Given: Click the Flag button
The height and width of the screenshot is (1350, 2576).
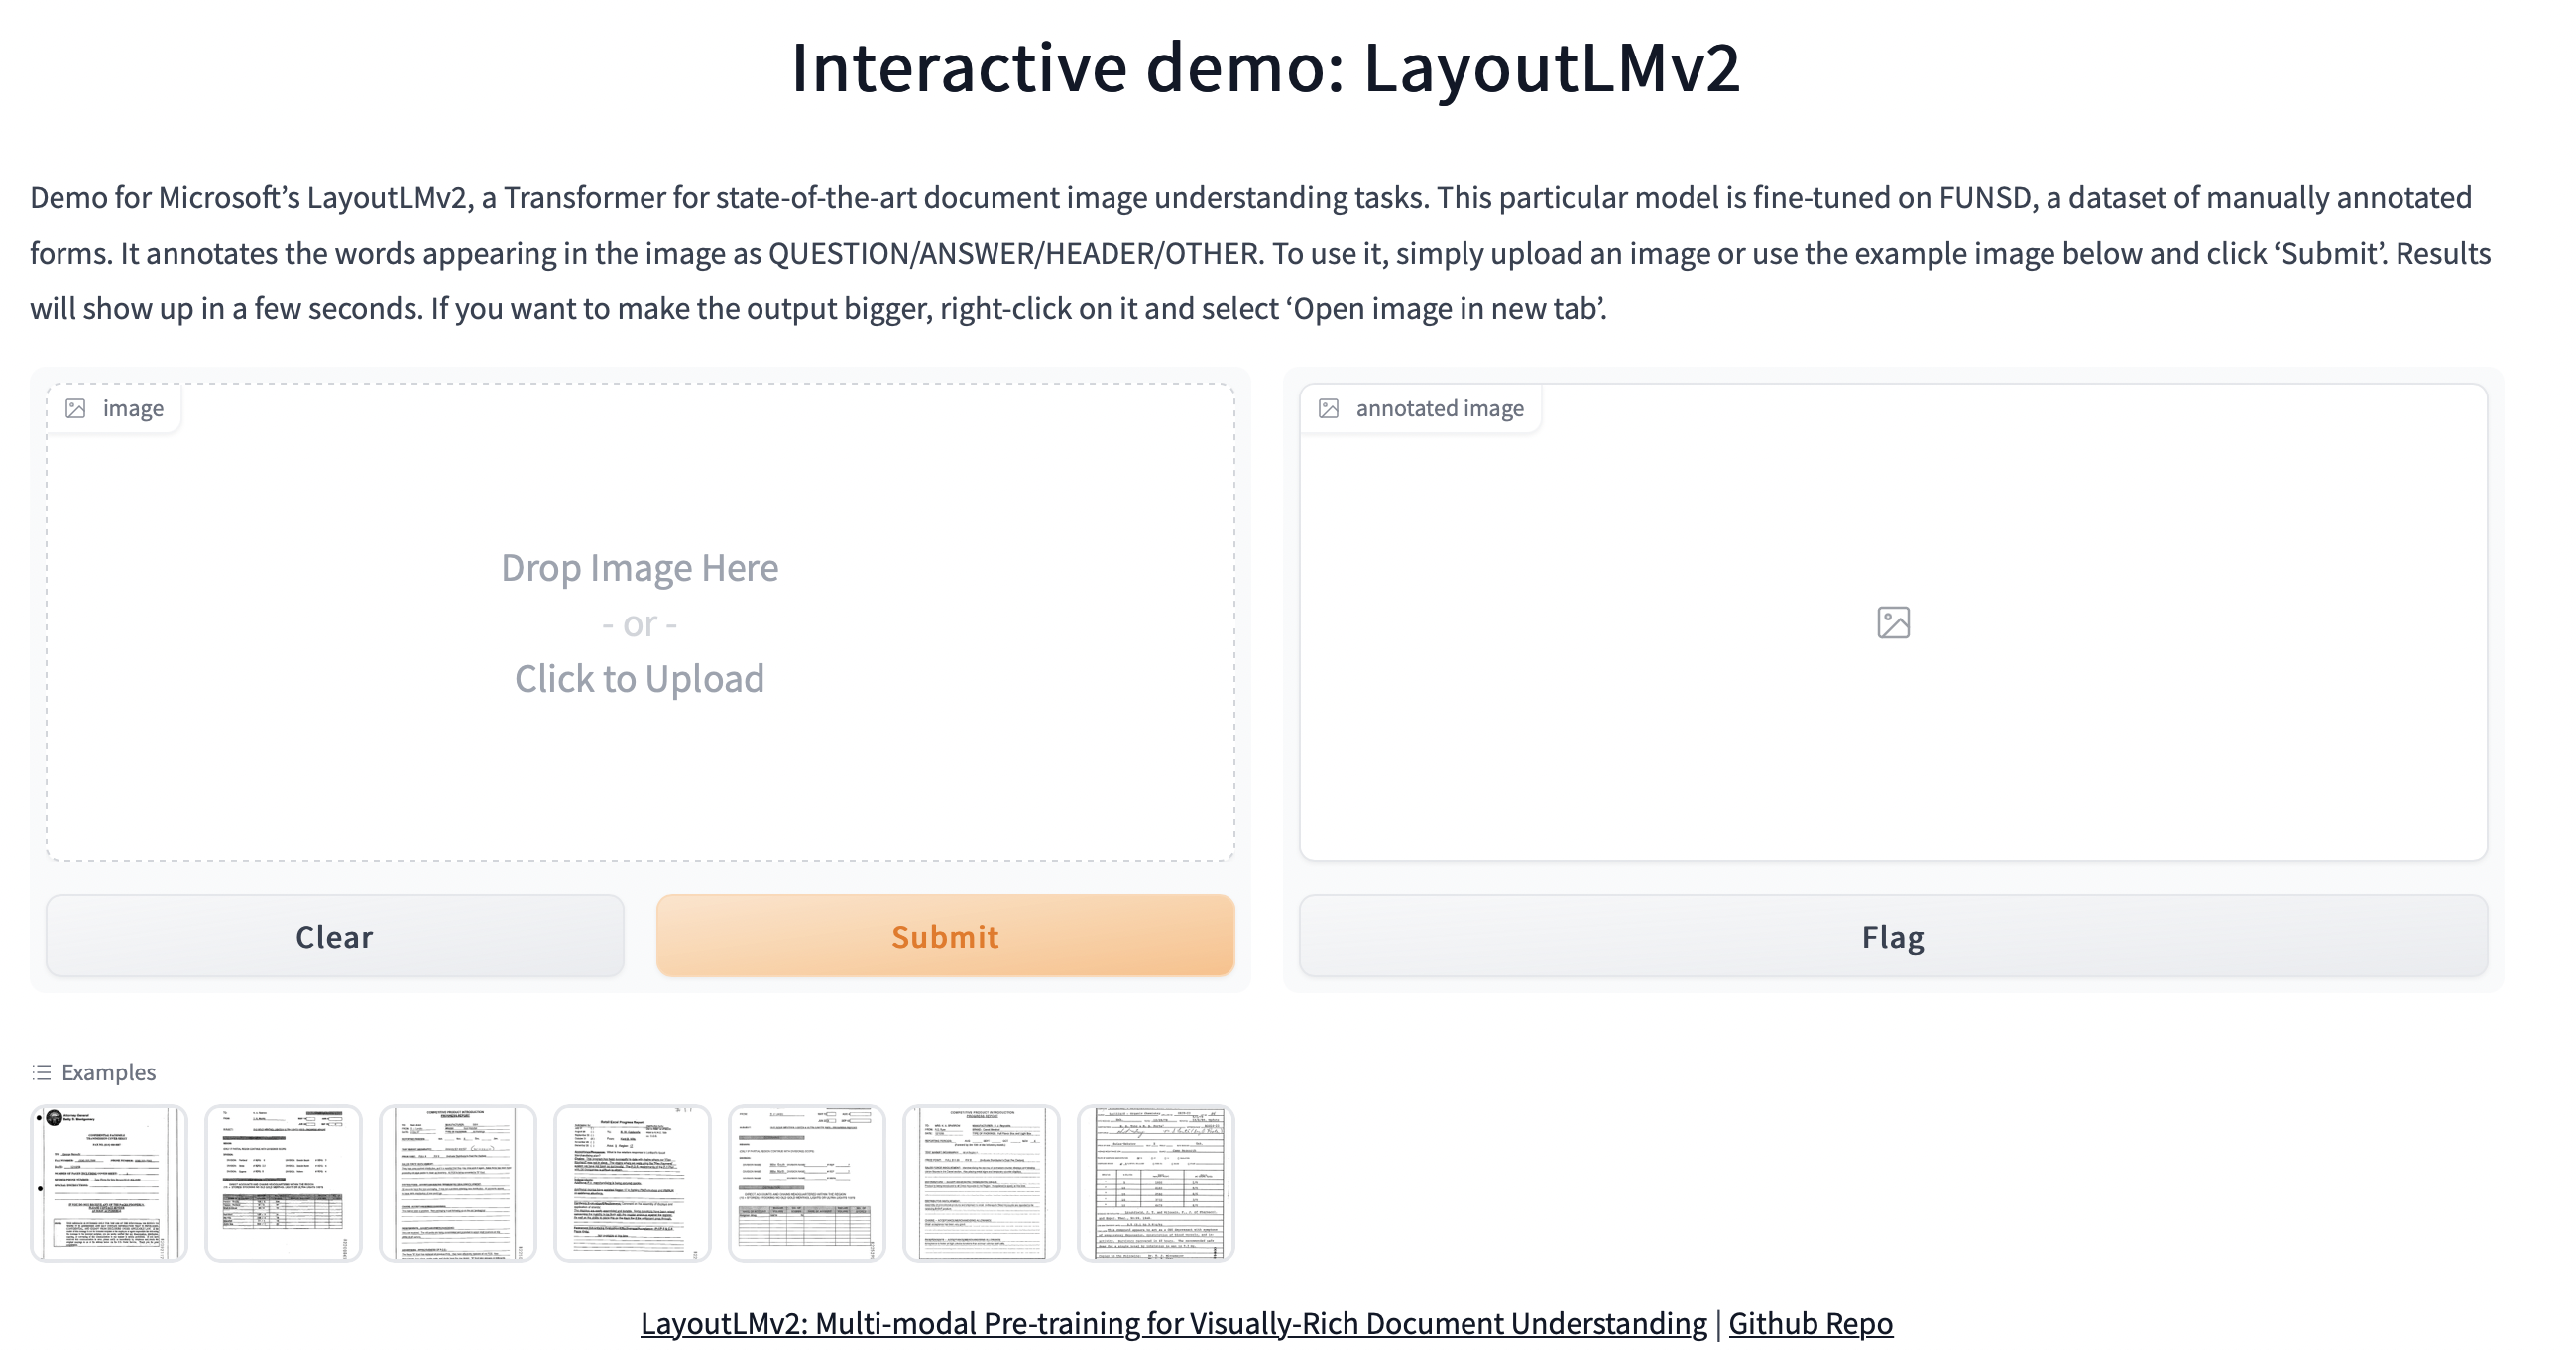Looking at the screenshot, I should (1891, 936).
